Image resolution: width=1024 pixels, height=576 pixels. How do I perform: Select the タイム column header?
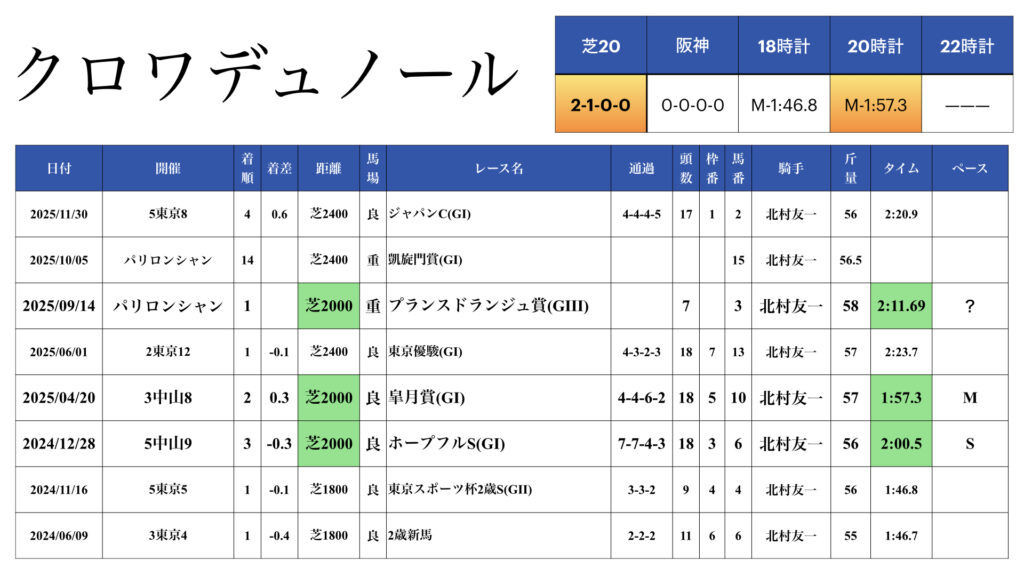[901, 168]
